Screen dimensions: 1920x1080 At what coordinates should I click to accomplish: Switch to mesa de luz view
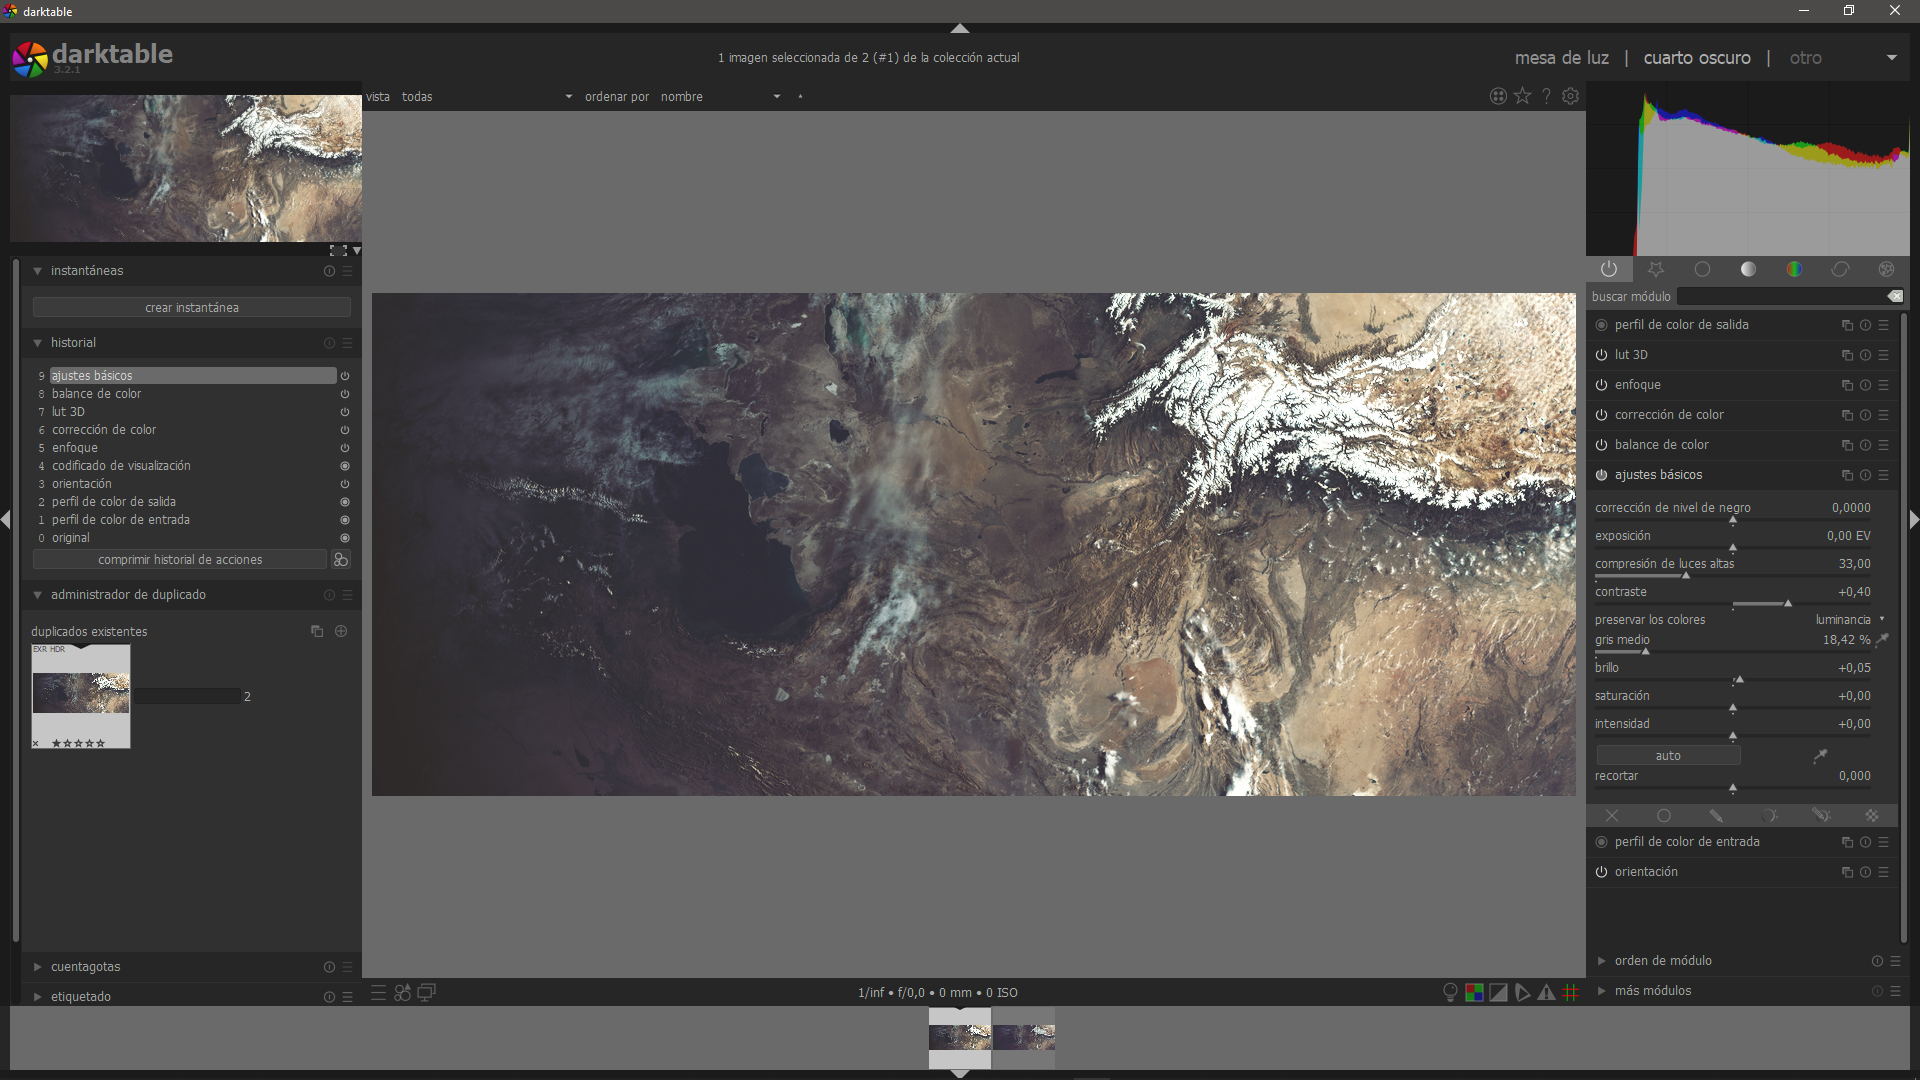pos(1561,58)
